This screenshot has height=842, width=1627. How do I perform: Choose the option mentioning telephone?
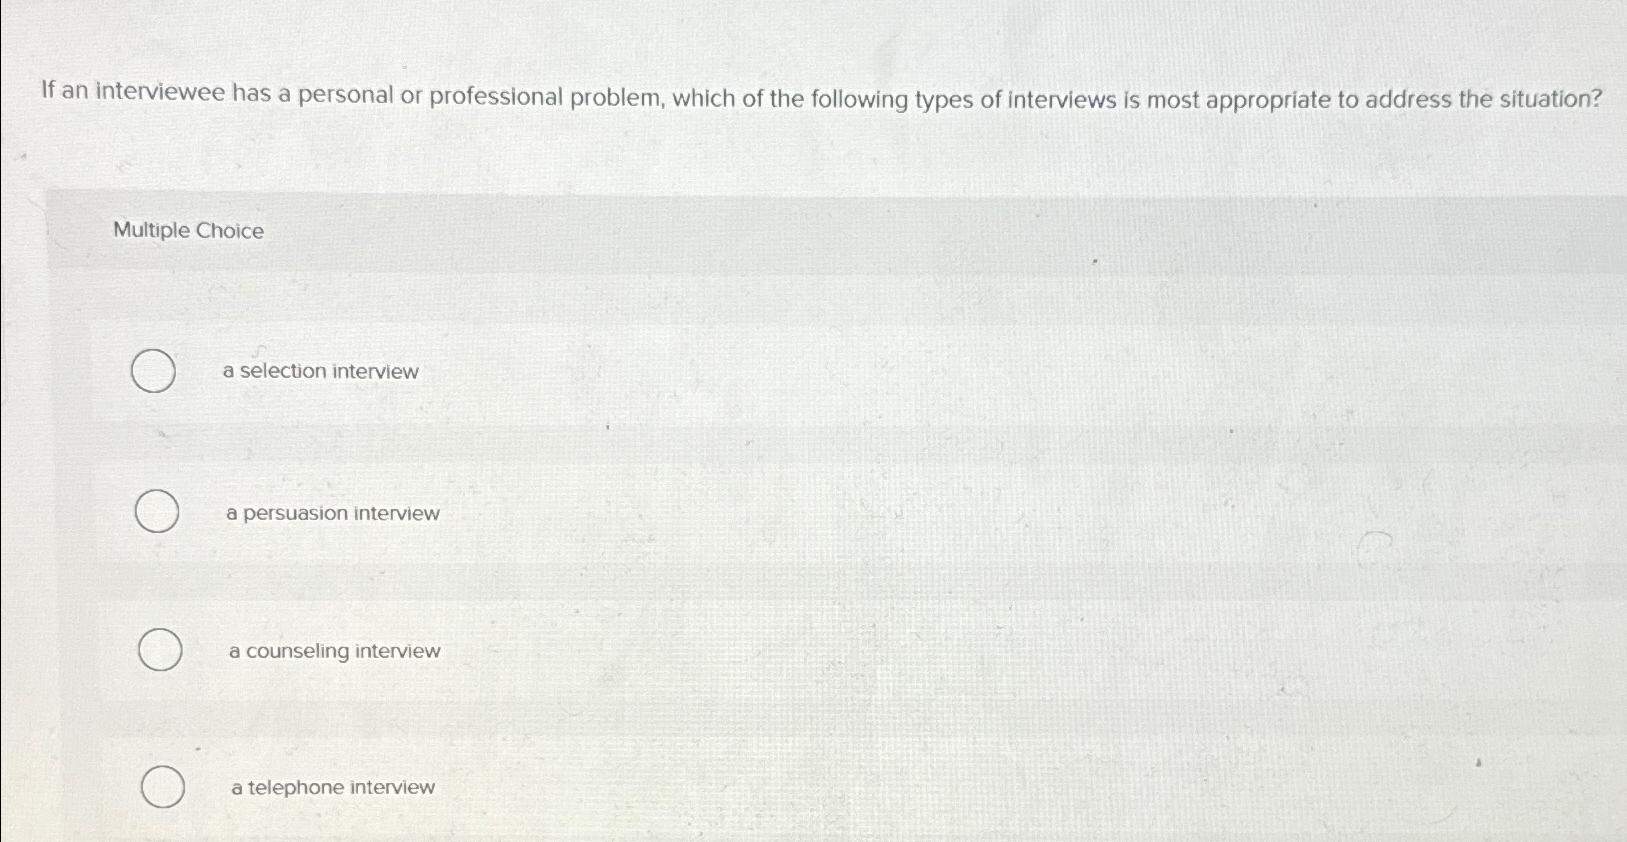pos(331,788)
